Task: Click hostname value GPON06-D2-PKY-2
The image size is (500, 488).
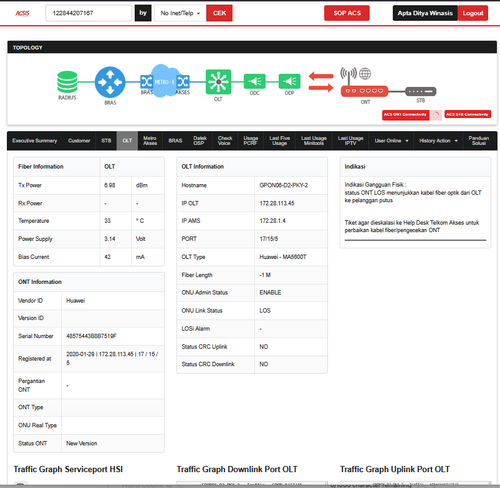Action: coord(284,185)
